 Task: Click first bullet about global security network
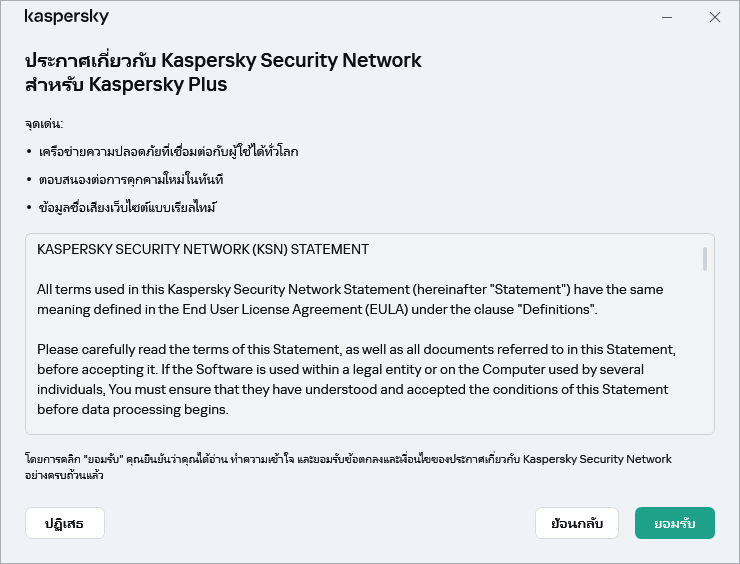click(x=166, y=152)
